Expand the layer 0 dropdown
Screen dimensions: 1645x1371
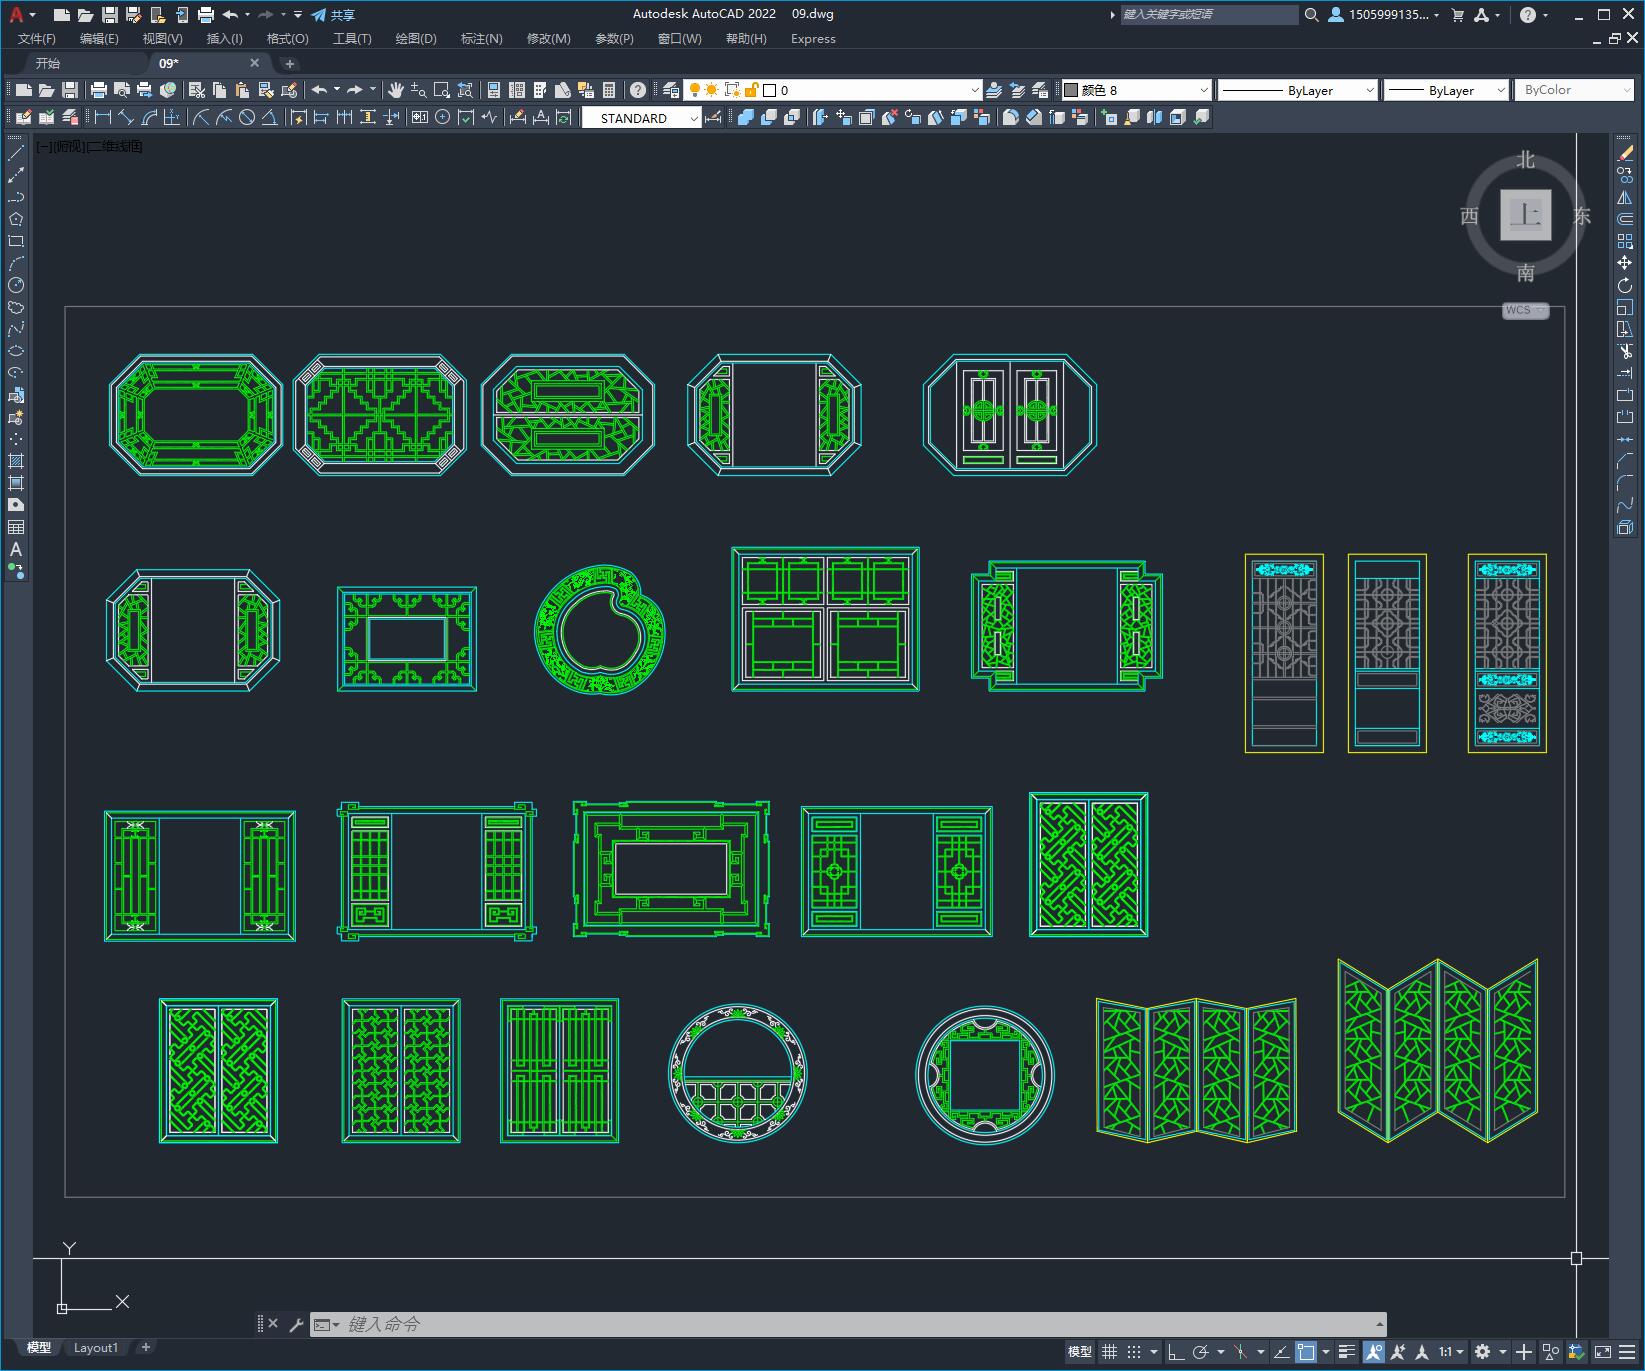tap(975, 90)
